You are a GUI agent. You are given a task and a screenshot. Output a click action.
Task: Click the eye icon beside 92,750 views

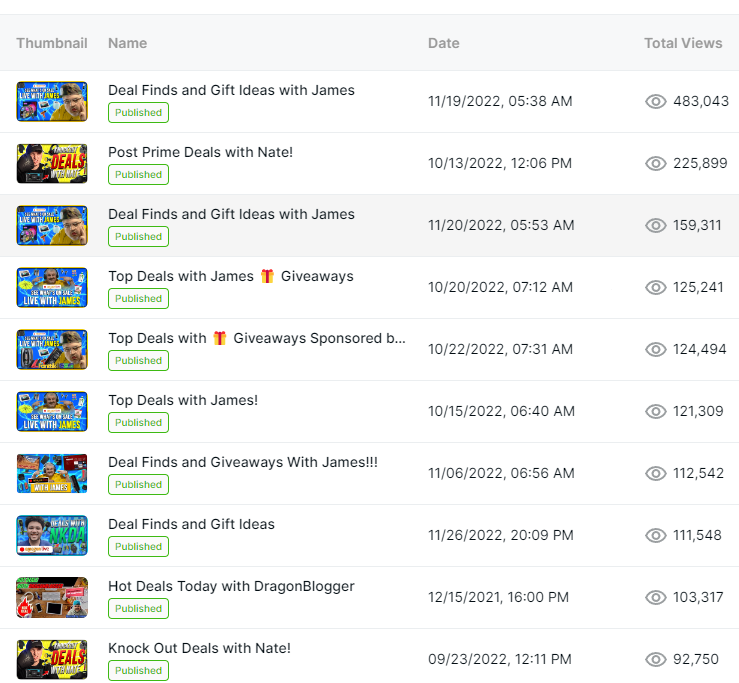[x=656, y=659]
